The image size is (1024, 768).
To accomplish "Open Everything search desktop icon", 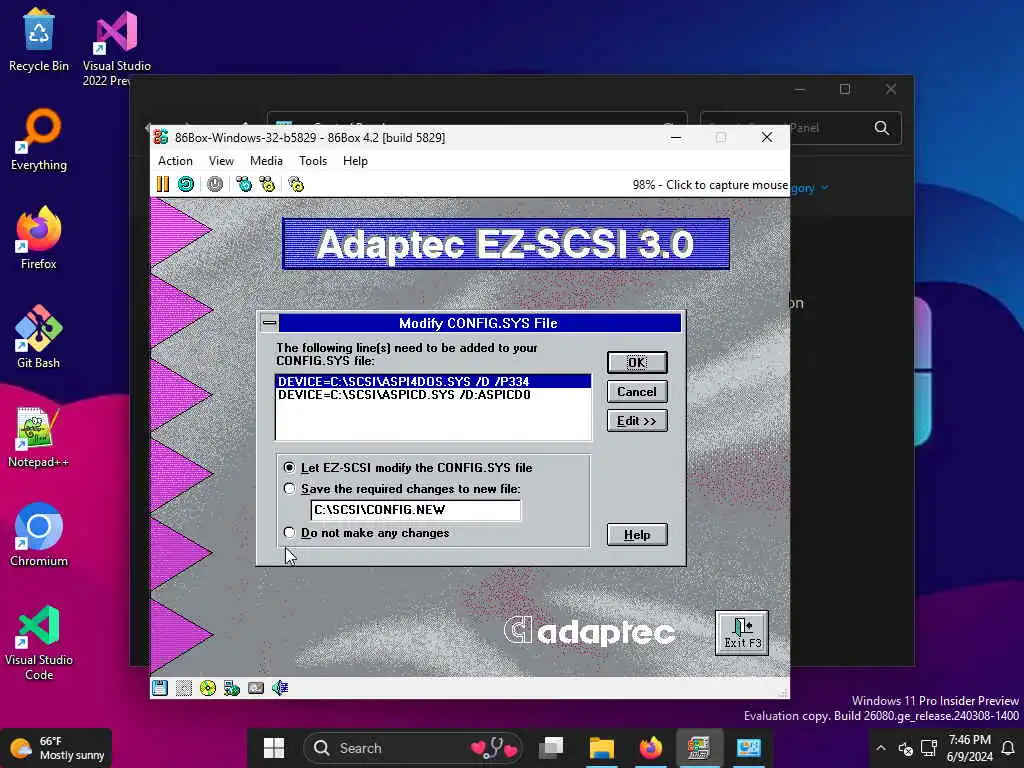I will coord(39,140).
